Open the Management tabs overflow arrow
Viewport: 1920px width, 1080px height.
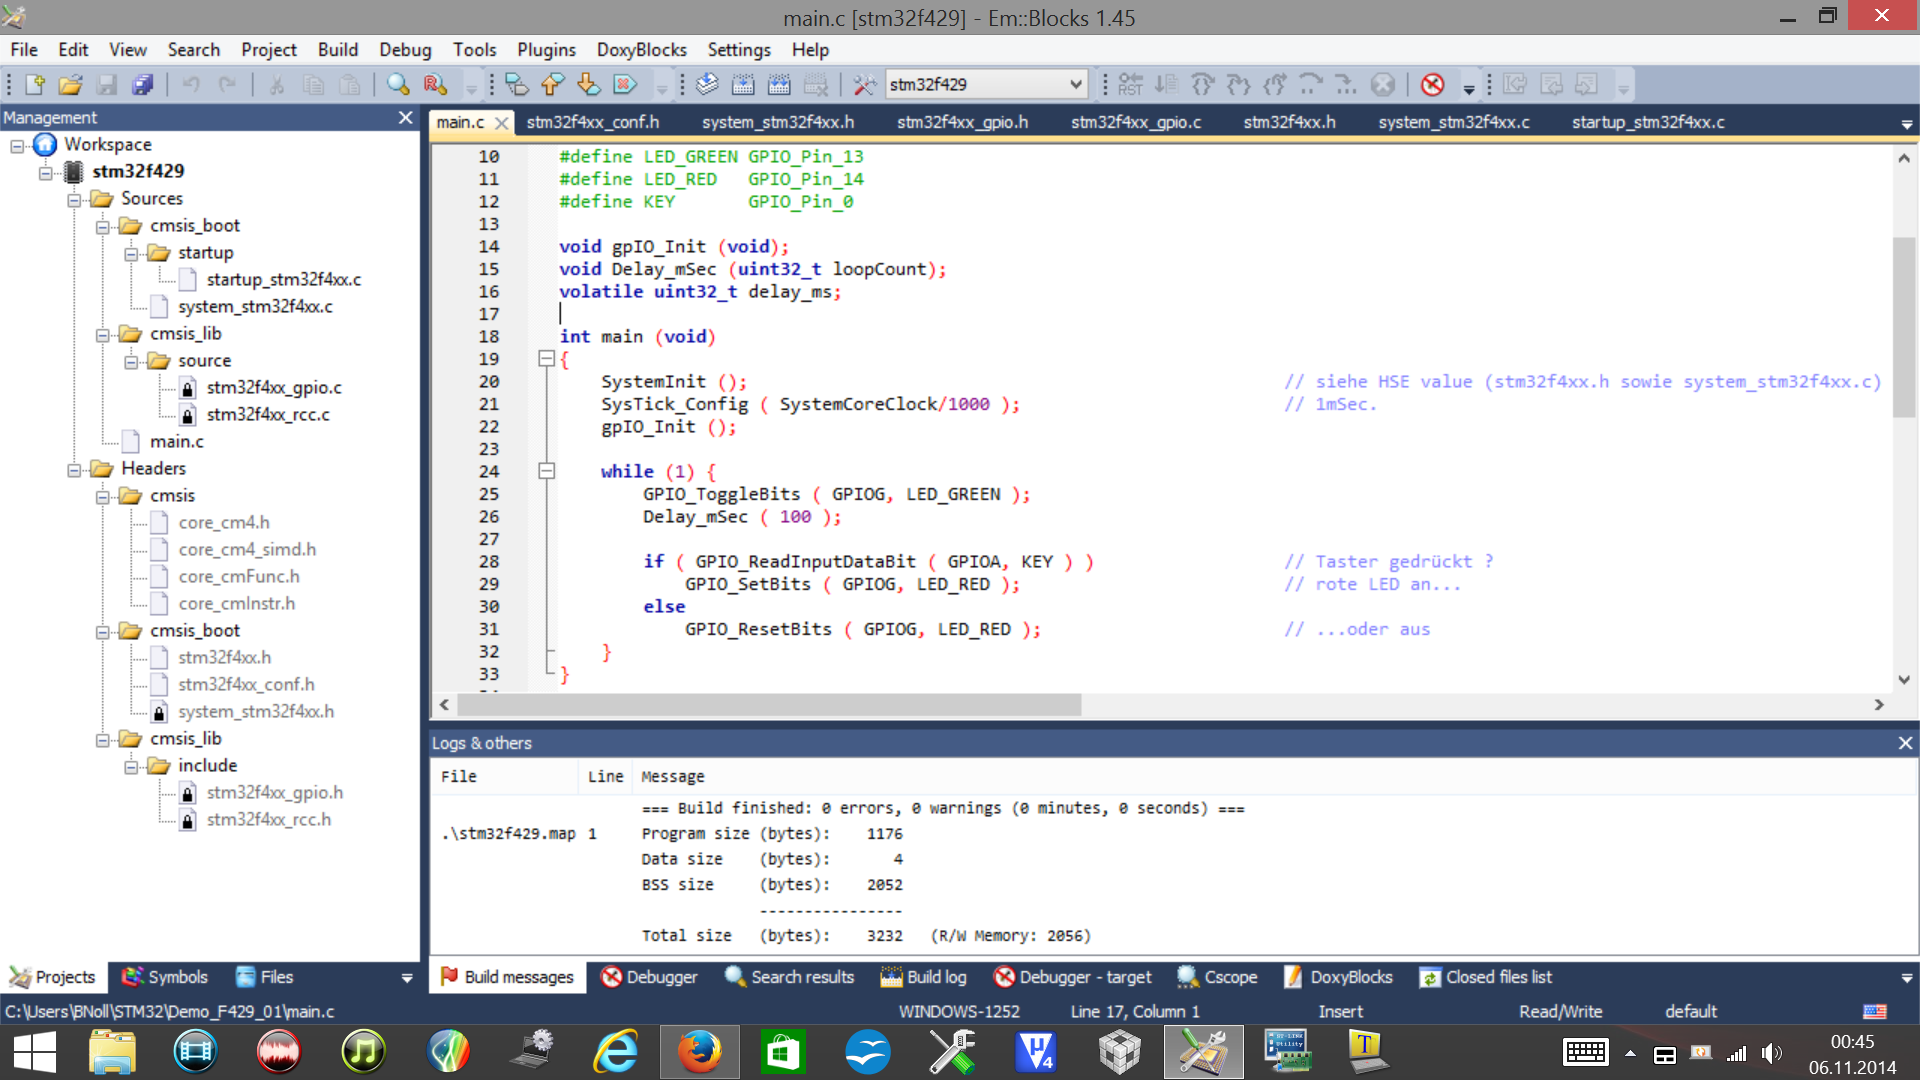tap(407, 978)
